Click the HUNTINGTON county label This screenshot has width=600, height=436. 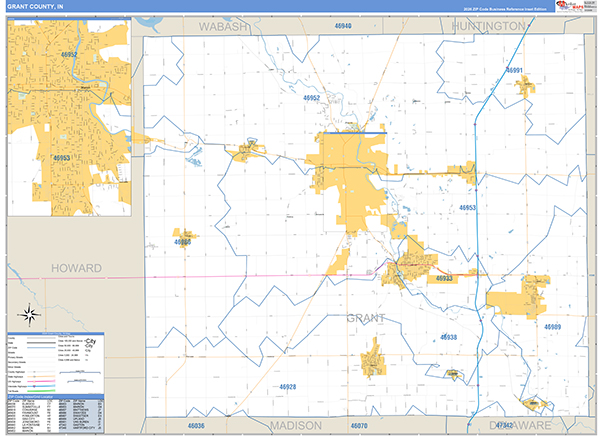tap(488, 26)
